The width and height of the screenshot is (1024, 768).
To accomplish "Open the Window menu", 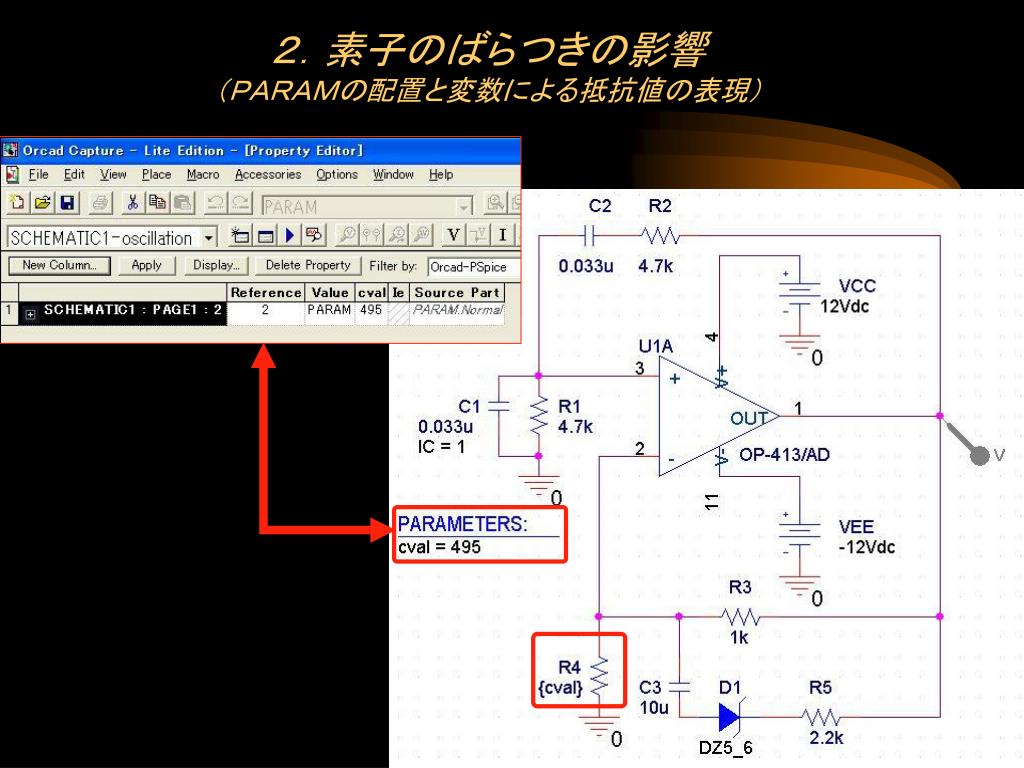I will pyautogui.click(x=393, y=174).
